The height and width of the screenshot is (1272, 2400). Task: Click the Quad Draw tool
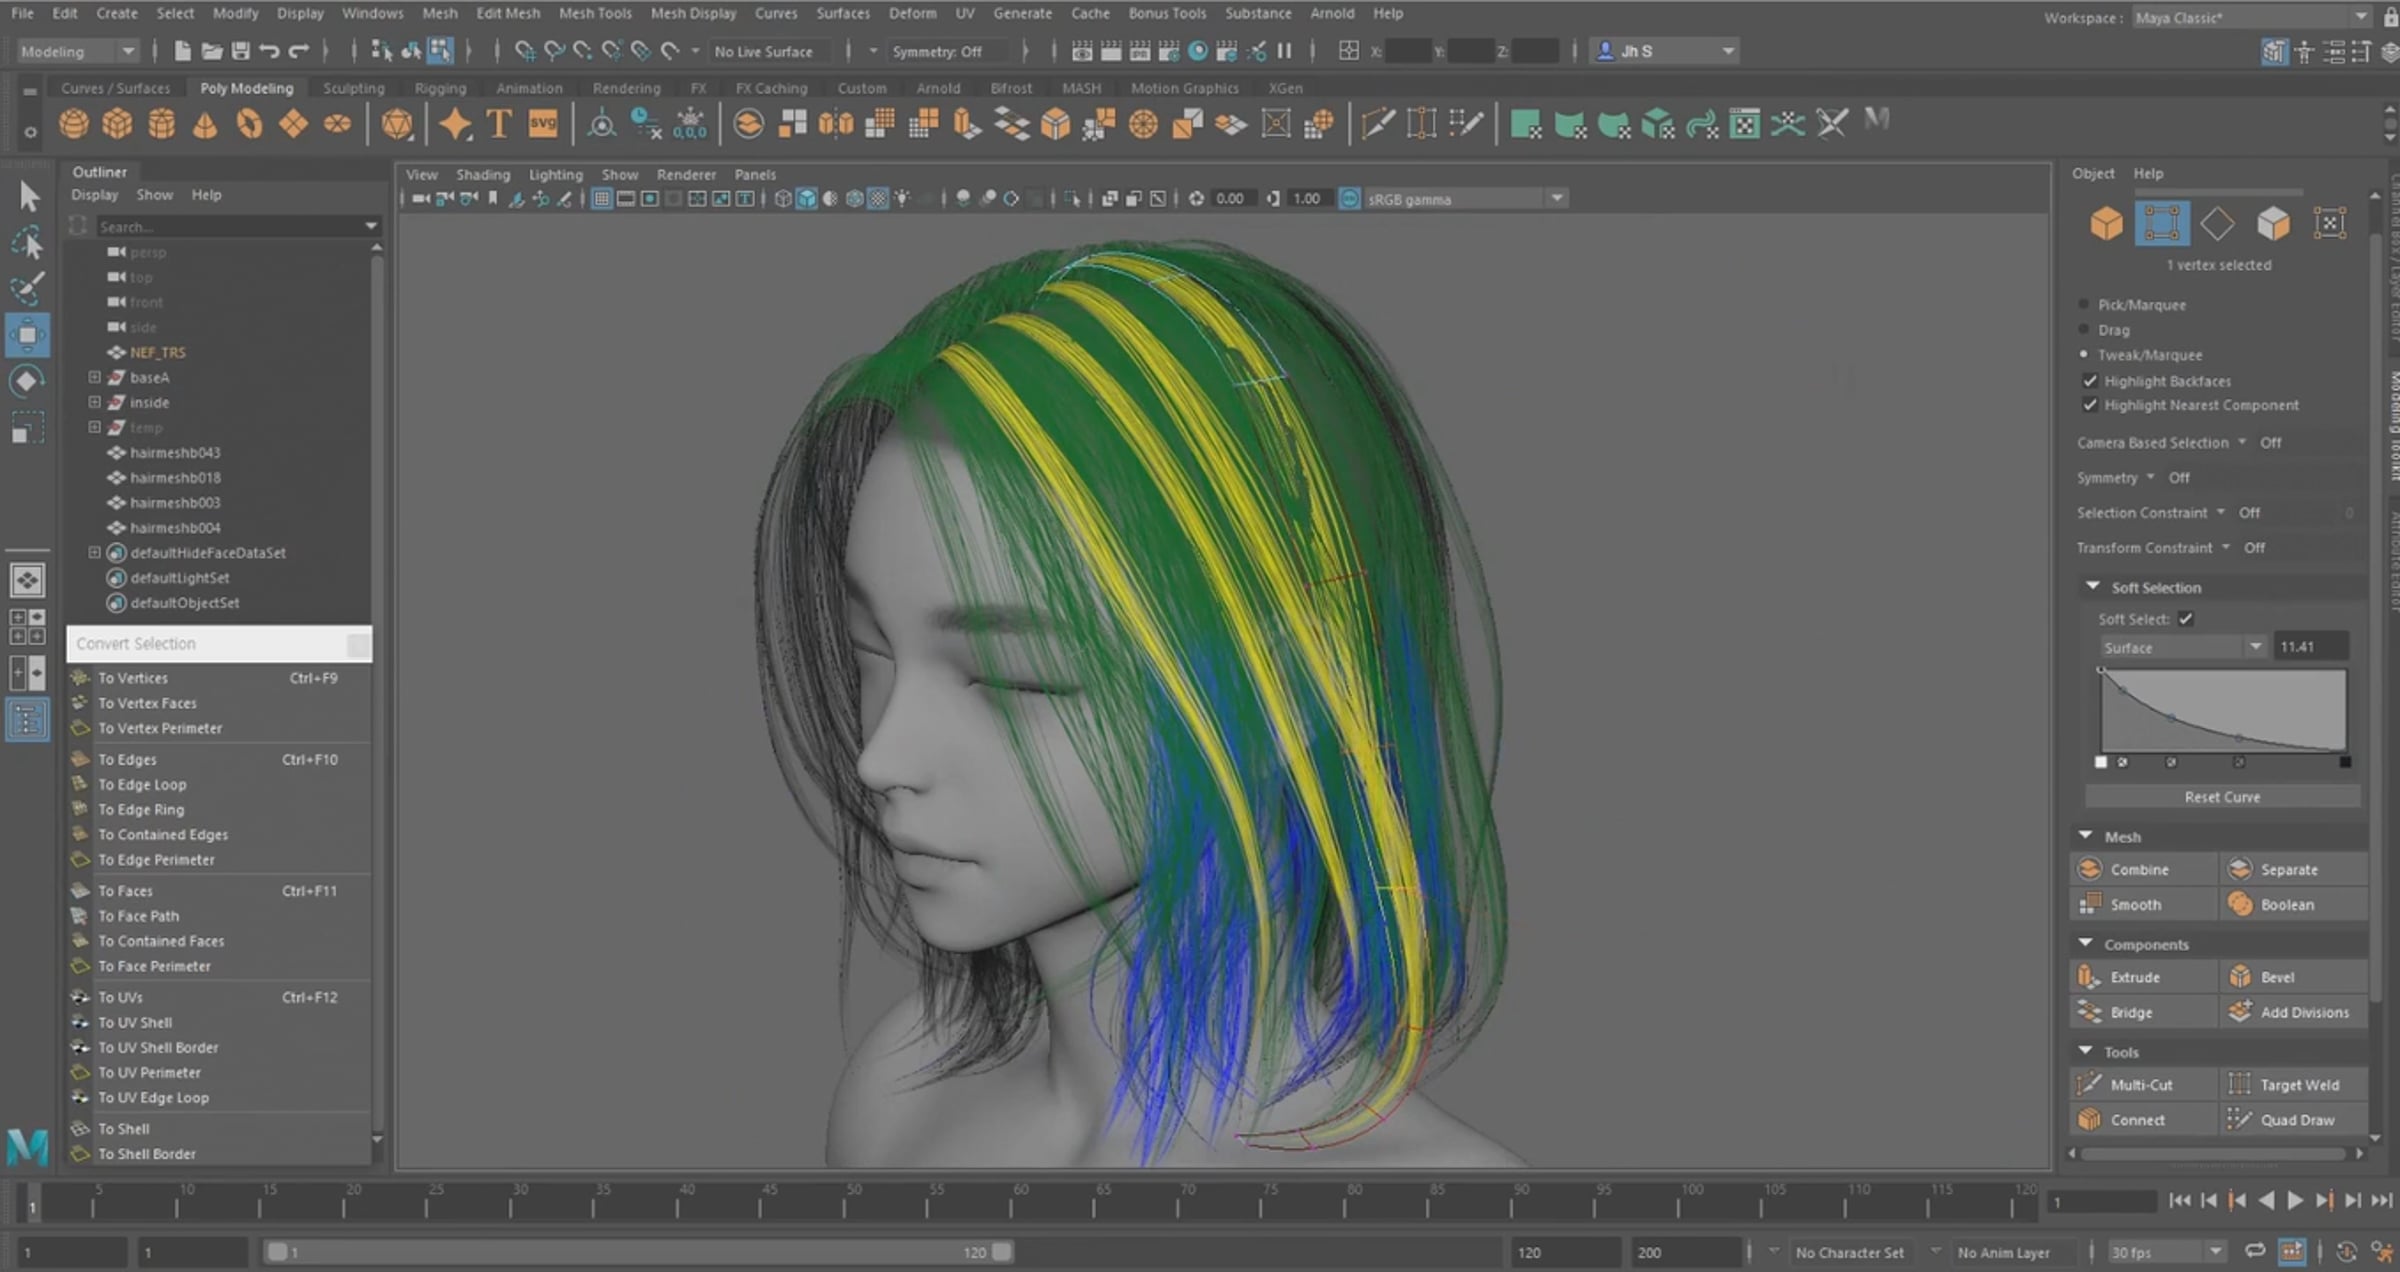coord(2296,1120)
